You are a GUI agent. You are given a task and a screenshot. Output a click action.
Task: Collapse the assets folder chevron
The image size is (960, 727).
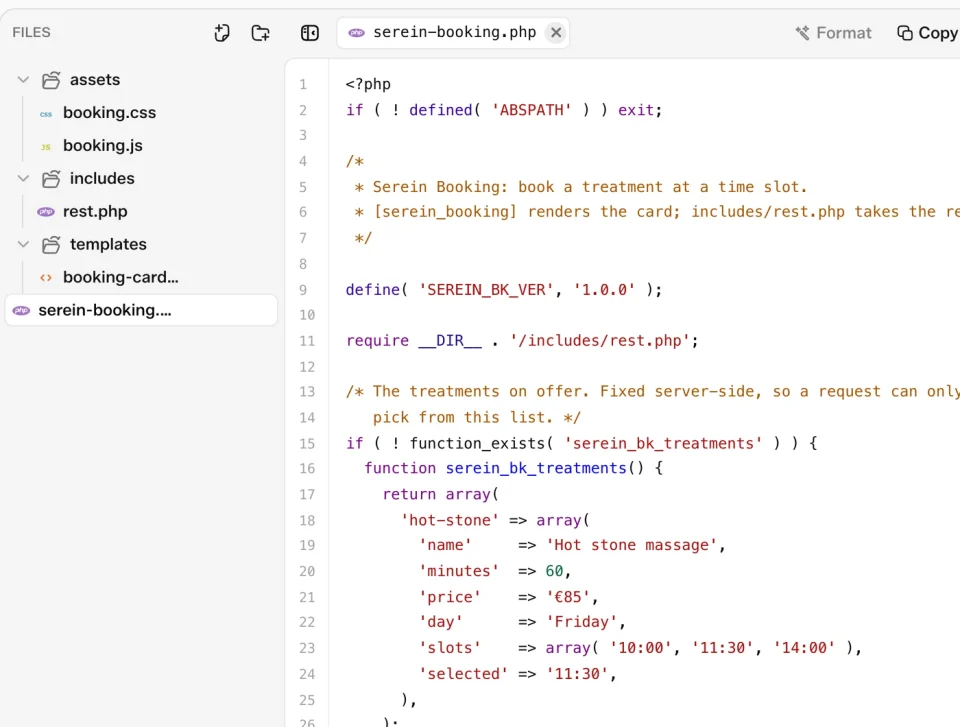(23, 80)
